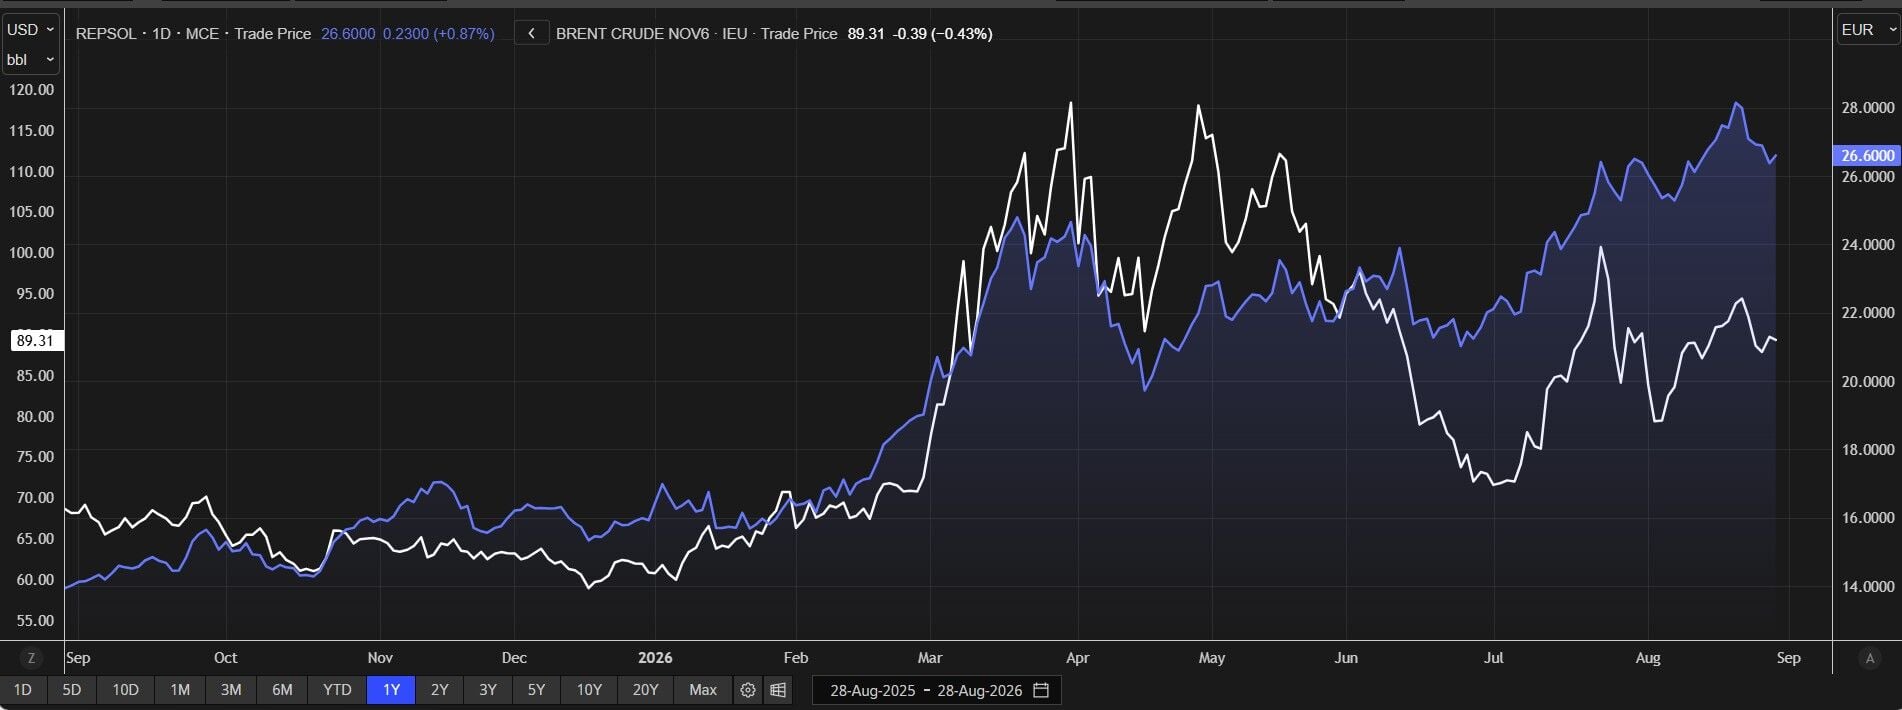The width and height of the screenshot is (1902, 710).
Task: Select the 6M time range
Action: (283, 690)
